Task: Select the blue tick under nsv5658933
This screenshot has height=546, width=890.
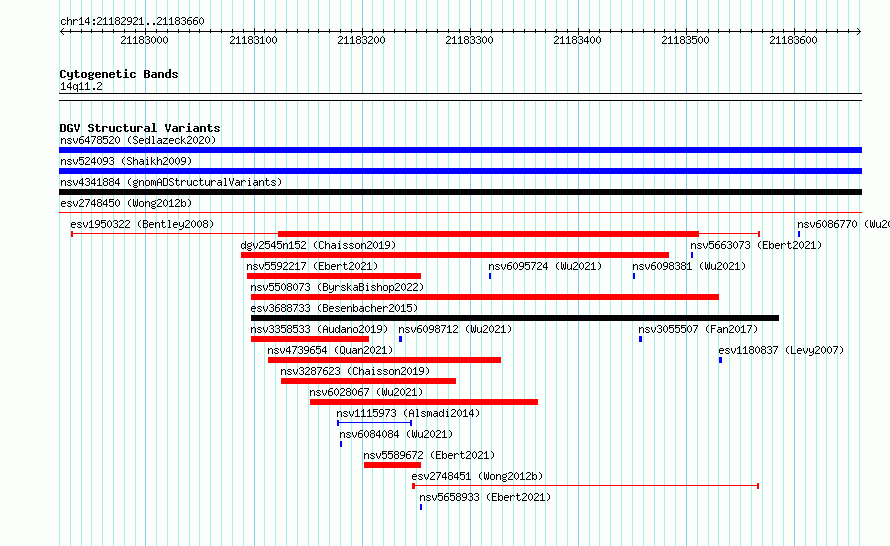Action: 421,507
